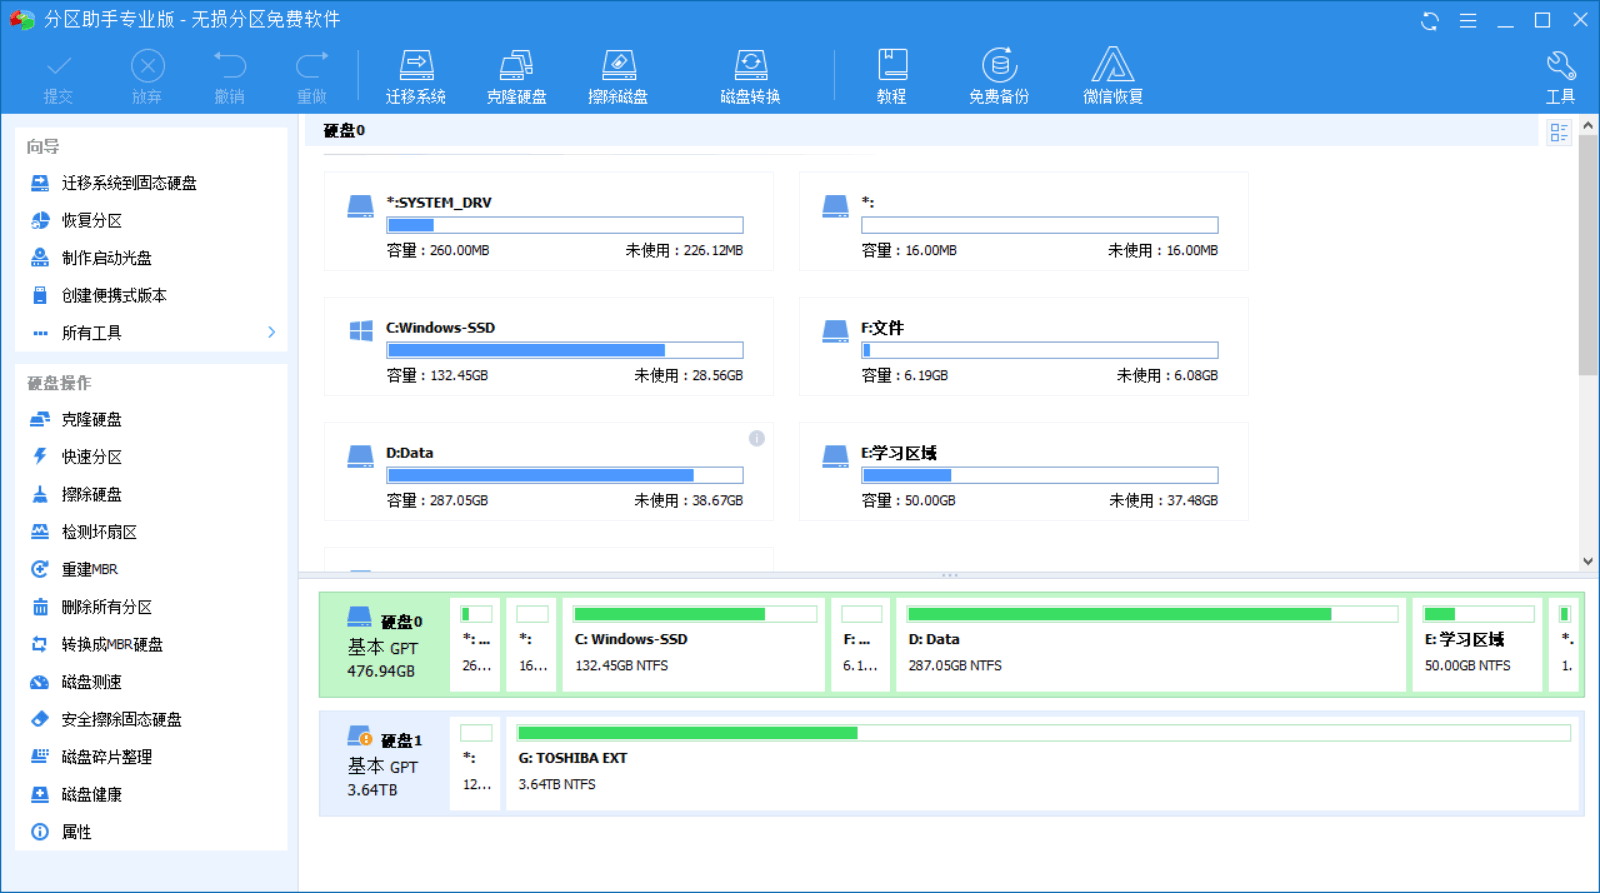
Task: Click the vertical scrollbar thumb
Action: (x=1588, y=255)
